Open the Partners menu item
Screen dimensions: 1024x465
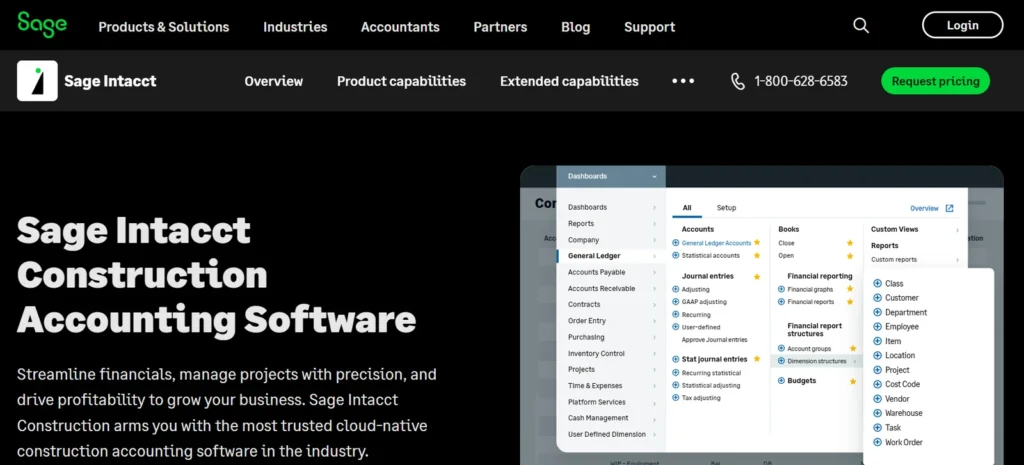[x=500, y=27]
